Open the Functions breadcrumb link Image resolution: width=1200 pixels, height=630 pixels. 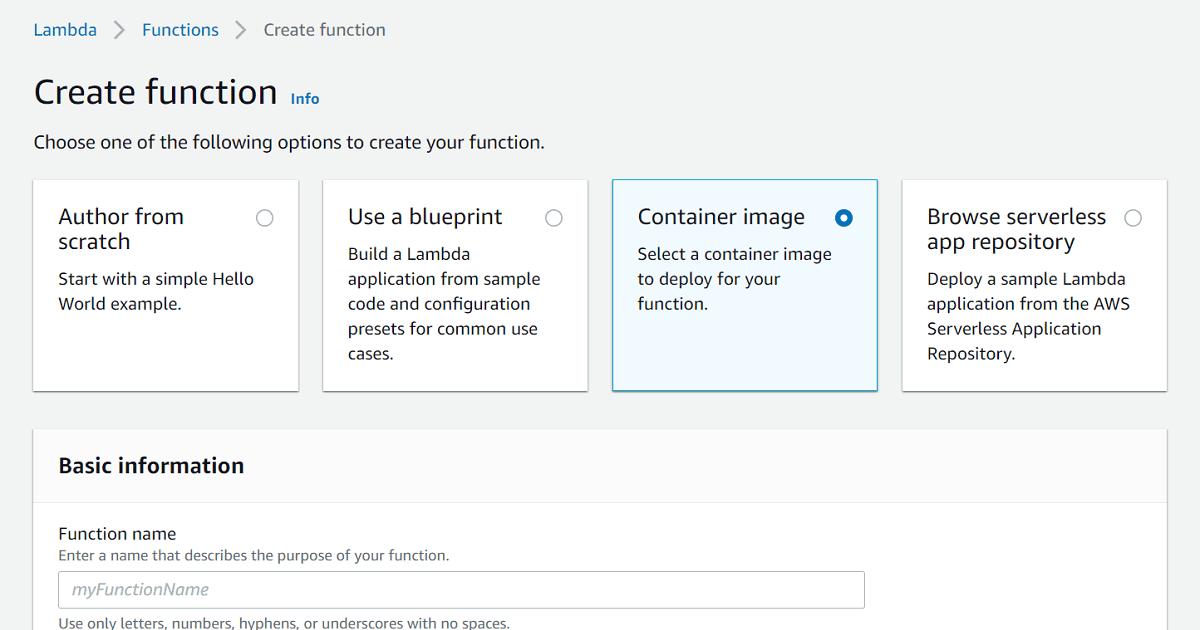click(x=180, y=30)
